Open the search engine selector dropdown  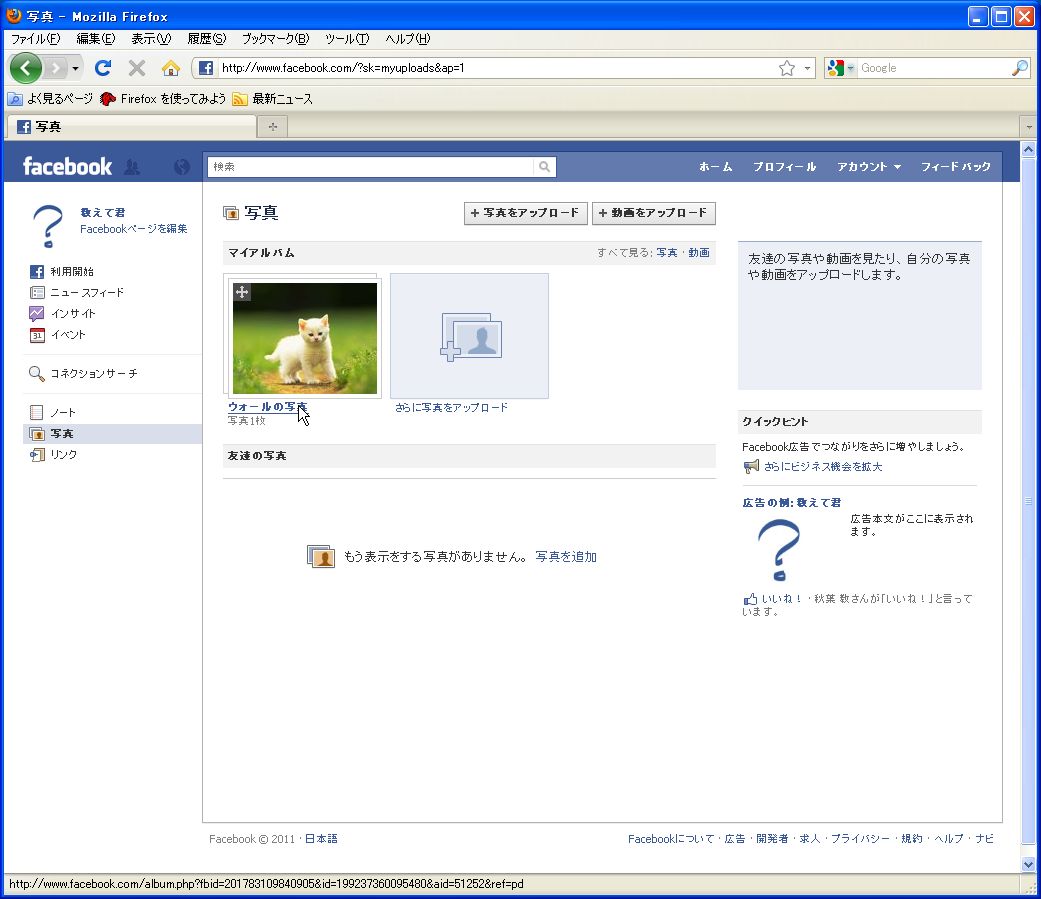[x=850, y=68]
